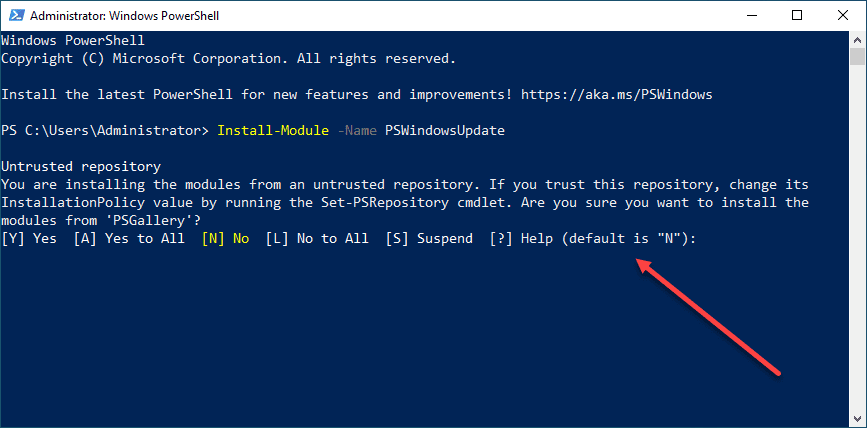Viewport: 867px width, 428px height.
Task: Click the 'PS C:\Users\Administrator>' prompt
Action: pos(105,131)
